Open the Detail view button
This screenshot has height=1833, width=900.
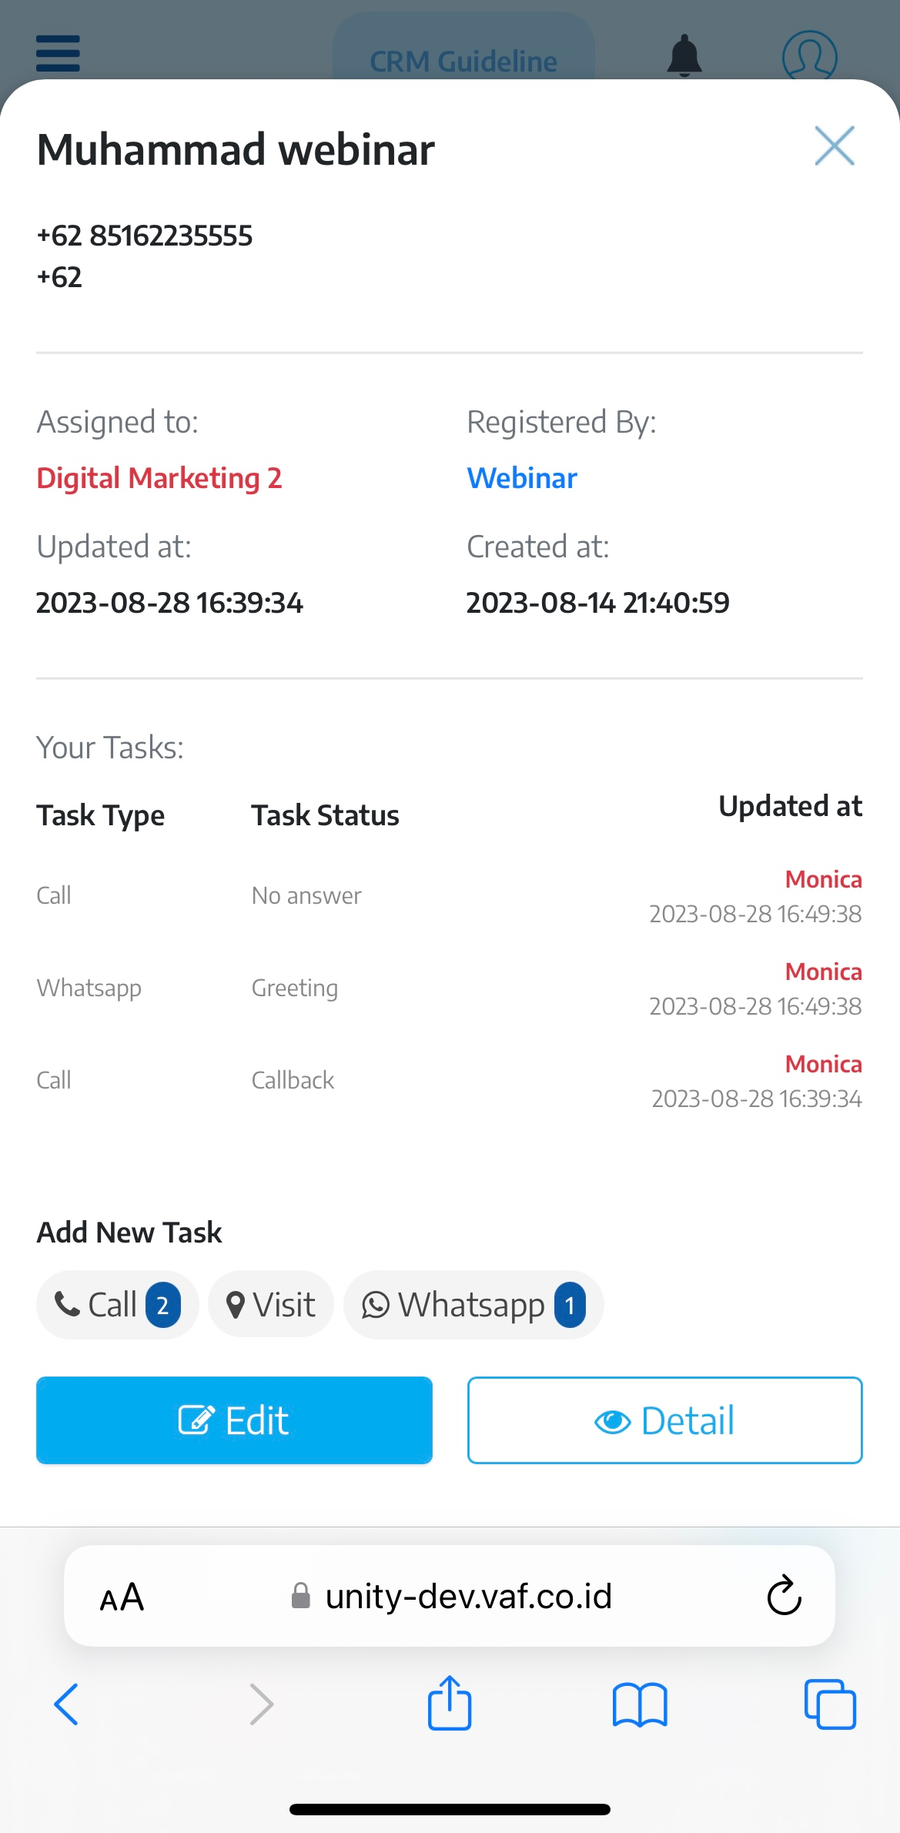664,1420
